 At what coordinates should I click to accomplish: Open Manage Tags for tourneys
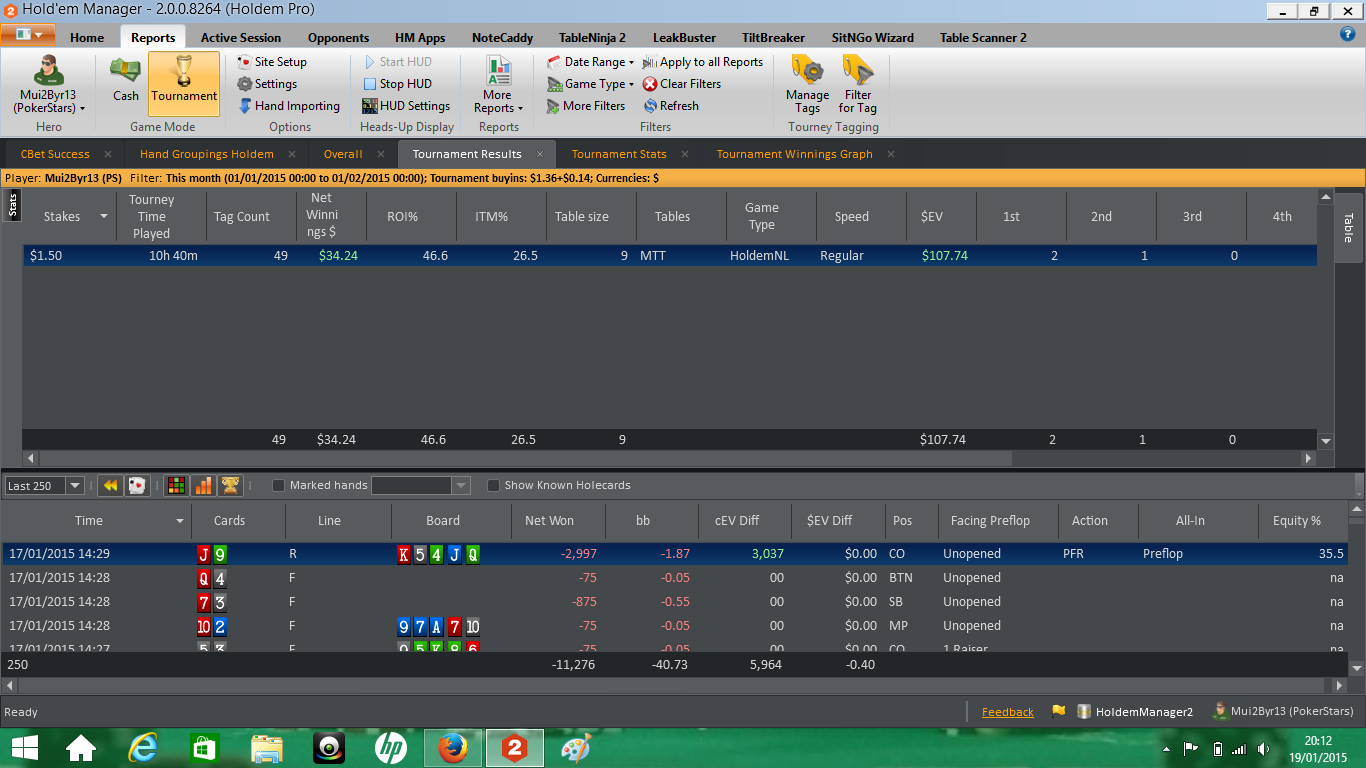tap(807, 84)
